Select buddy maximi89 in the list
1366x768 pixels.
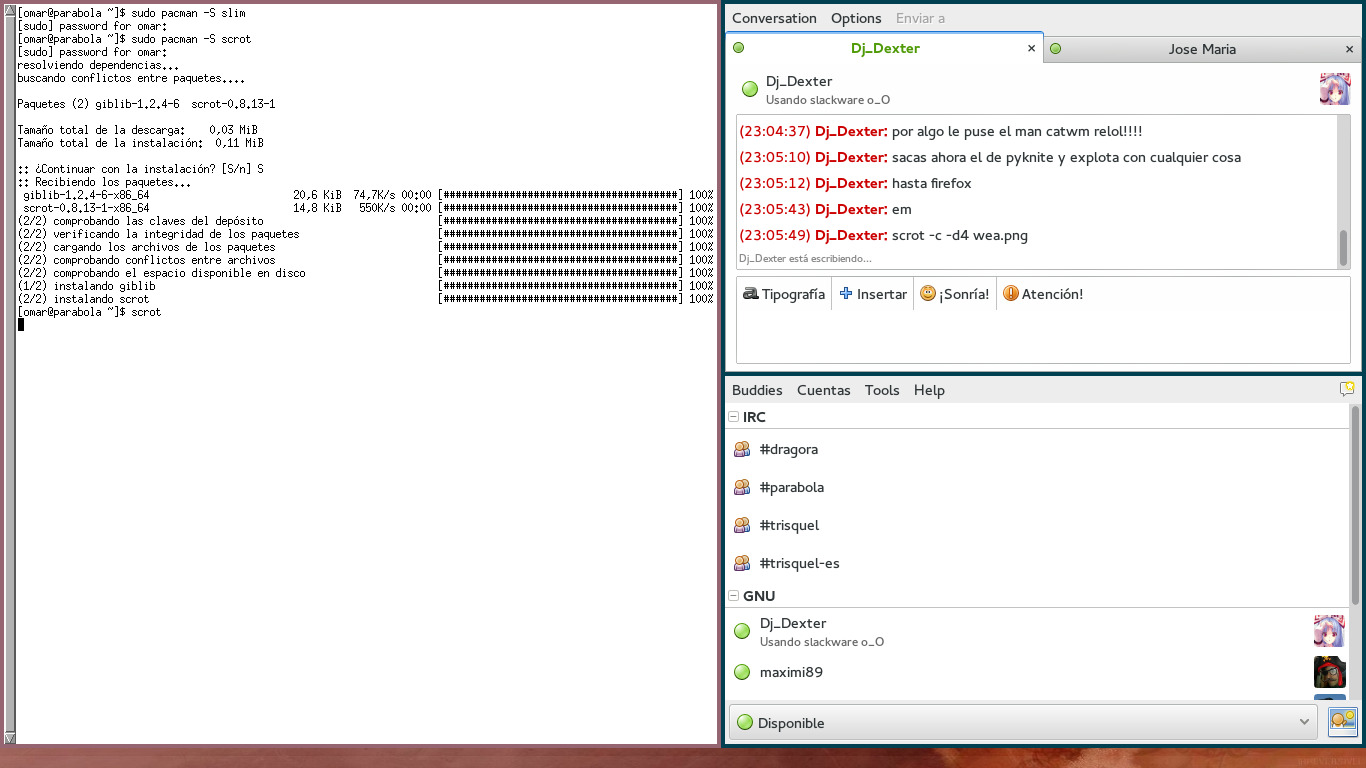click(x=1037, y=672)
